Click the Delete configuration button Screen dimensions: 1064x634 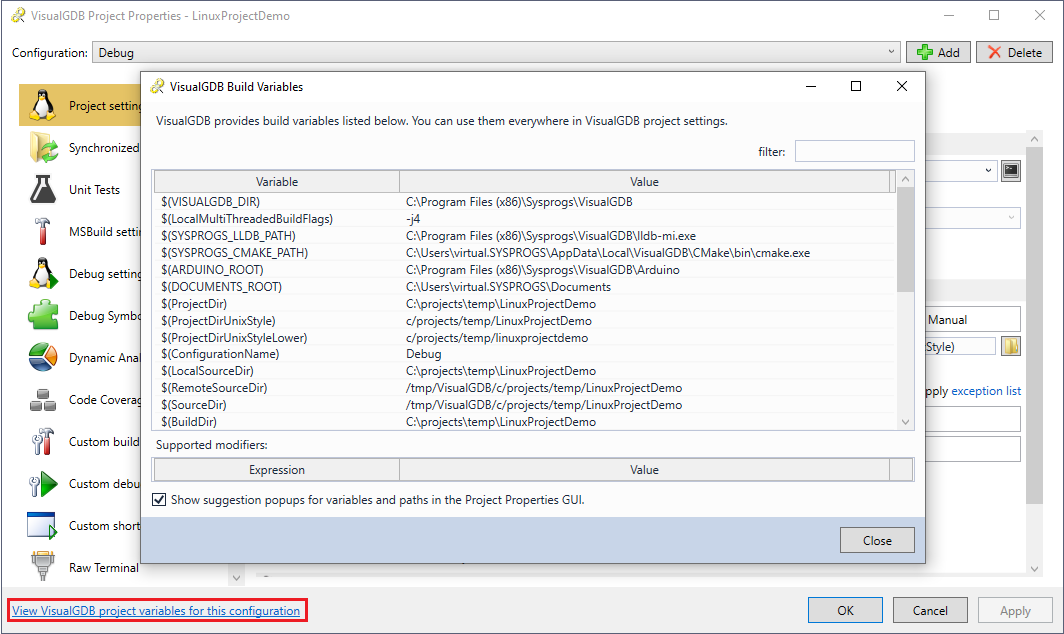[1014, 52]
